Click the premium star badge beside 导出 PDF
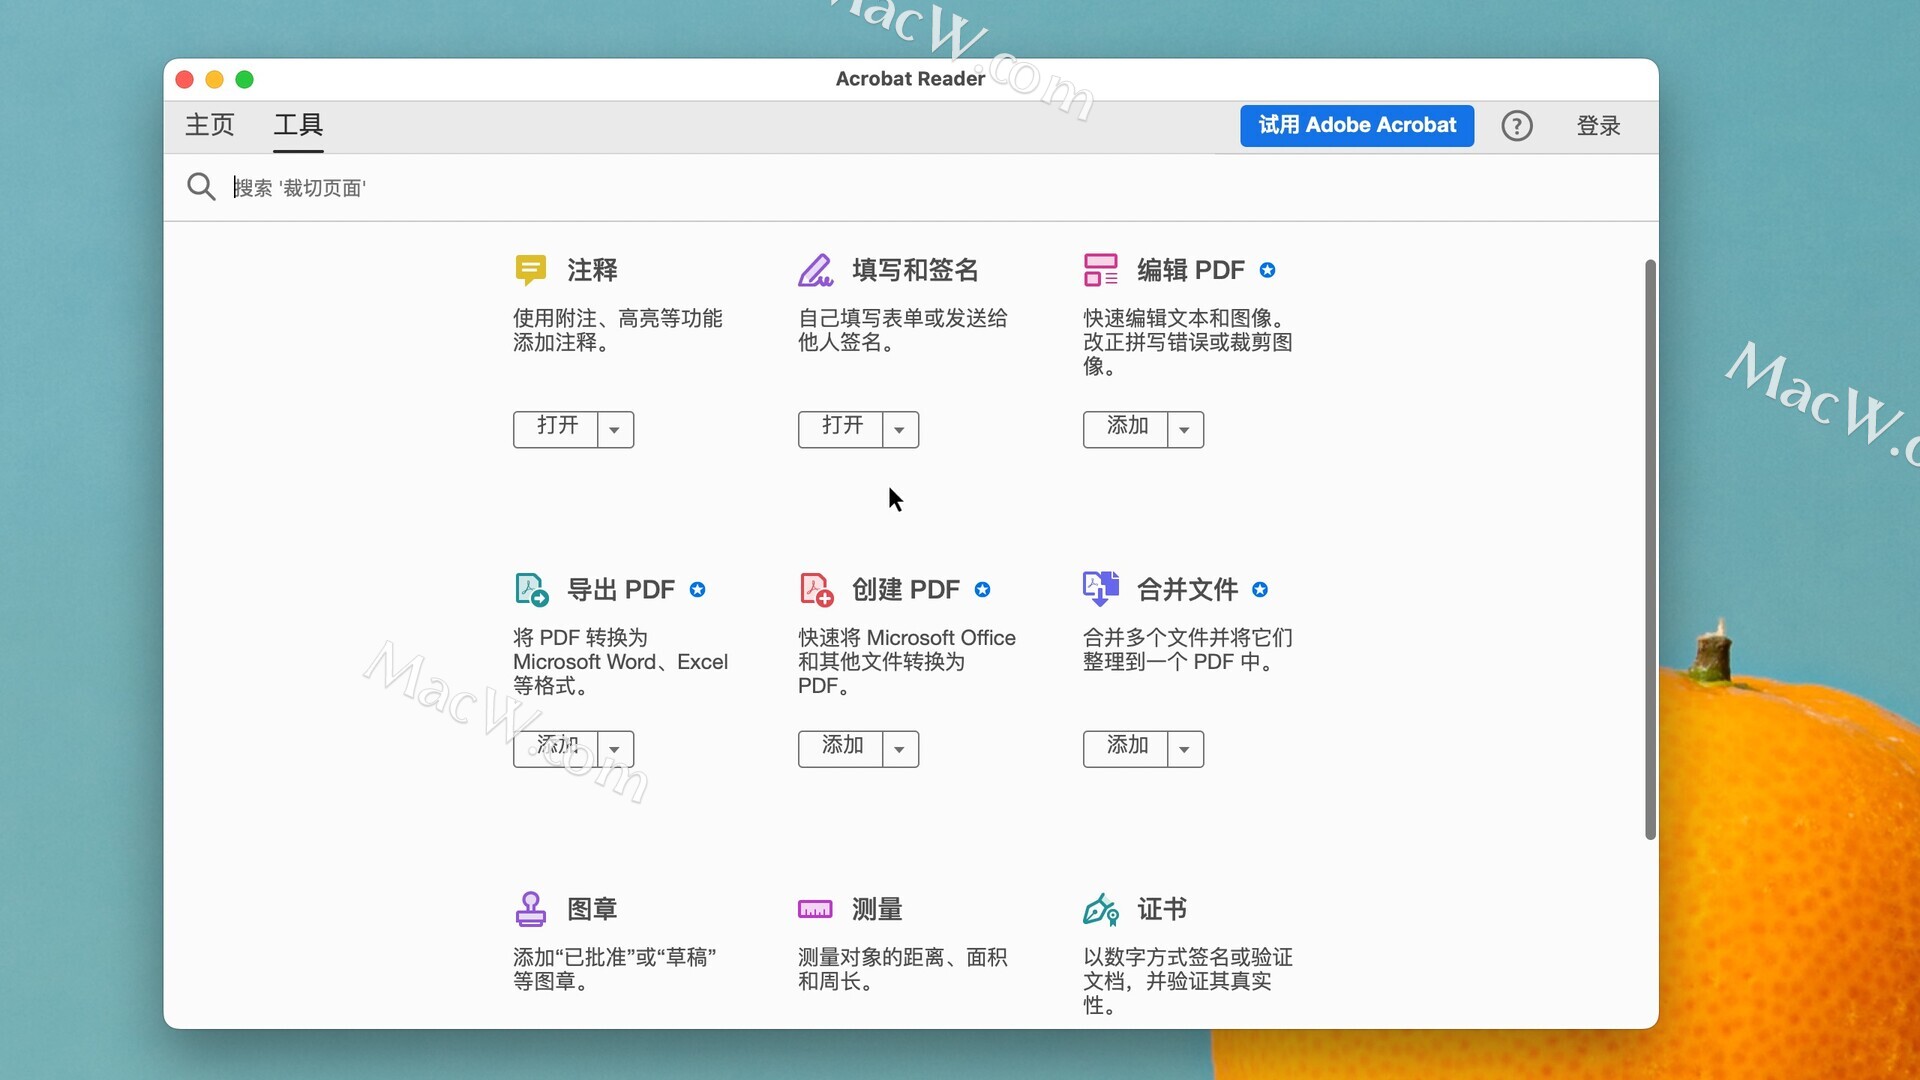The width and height of the screenshot is (1920, 1080). point(697,590)
